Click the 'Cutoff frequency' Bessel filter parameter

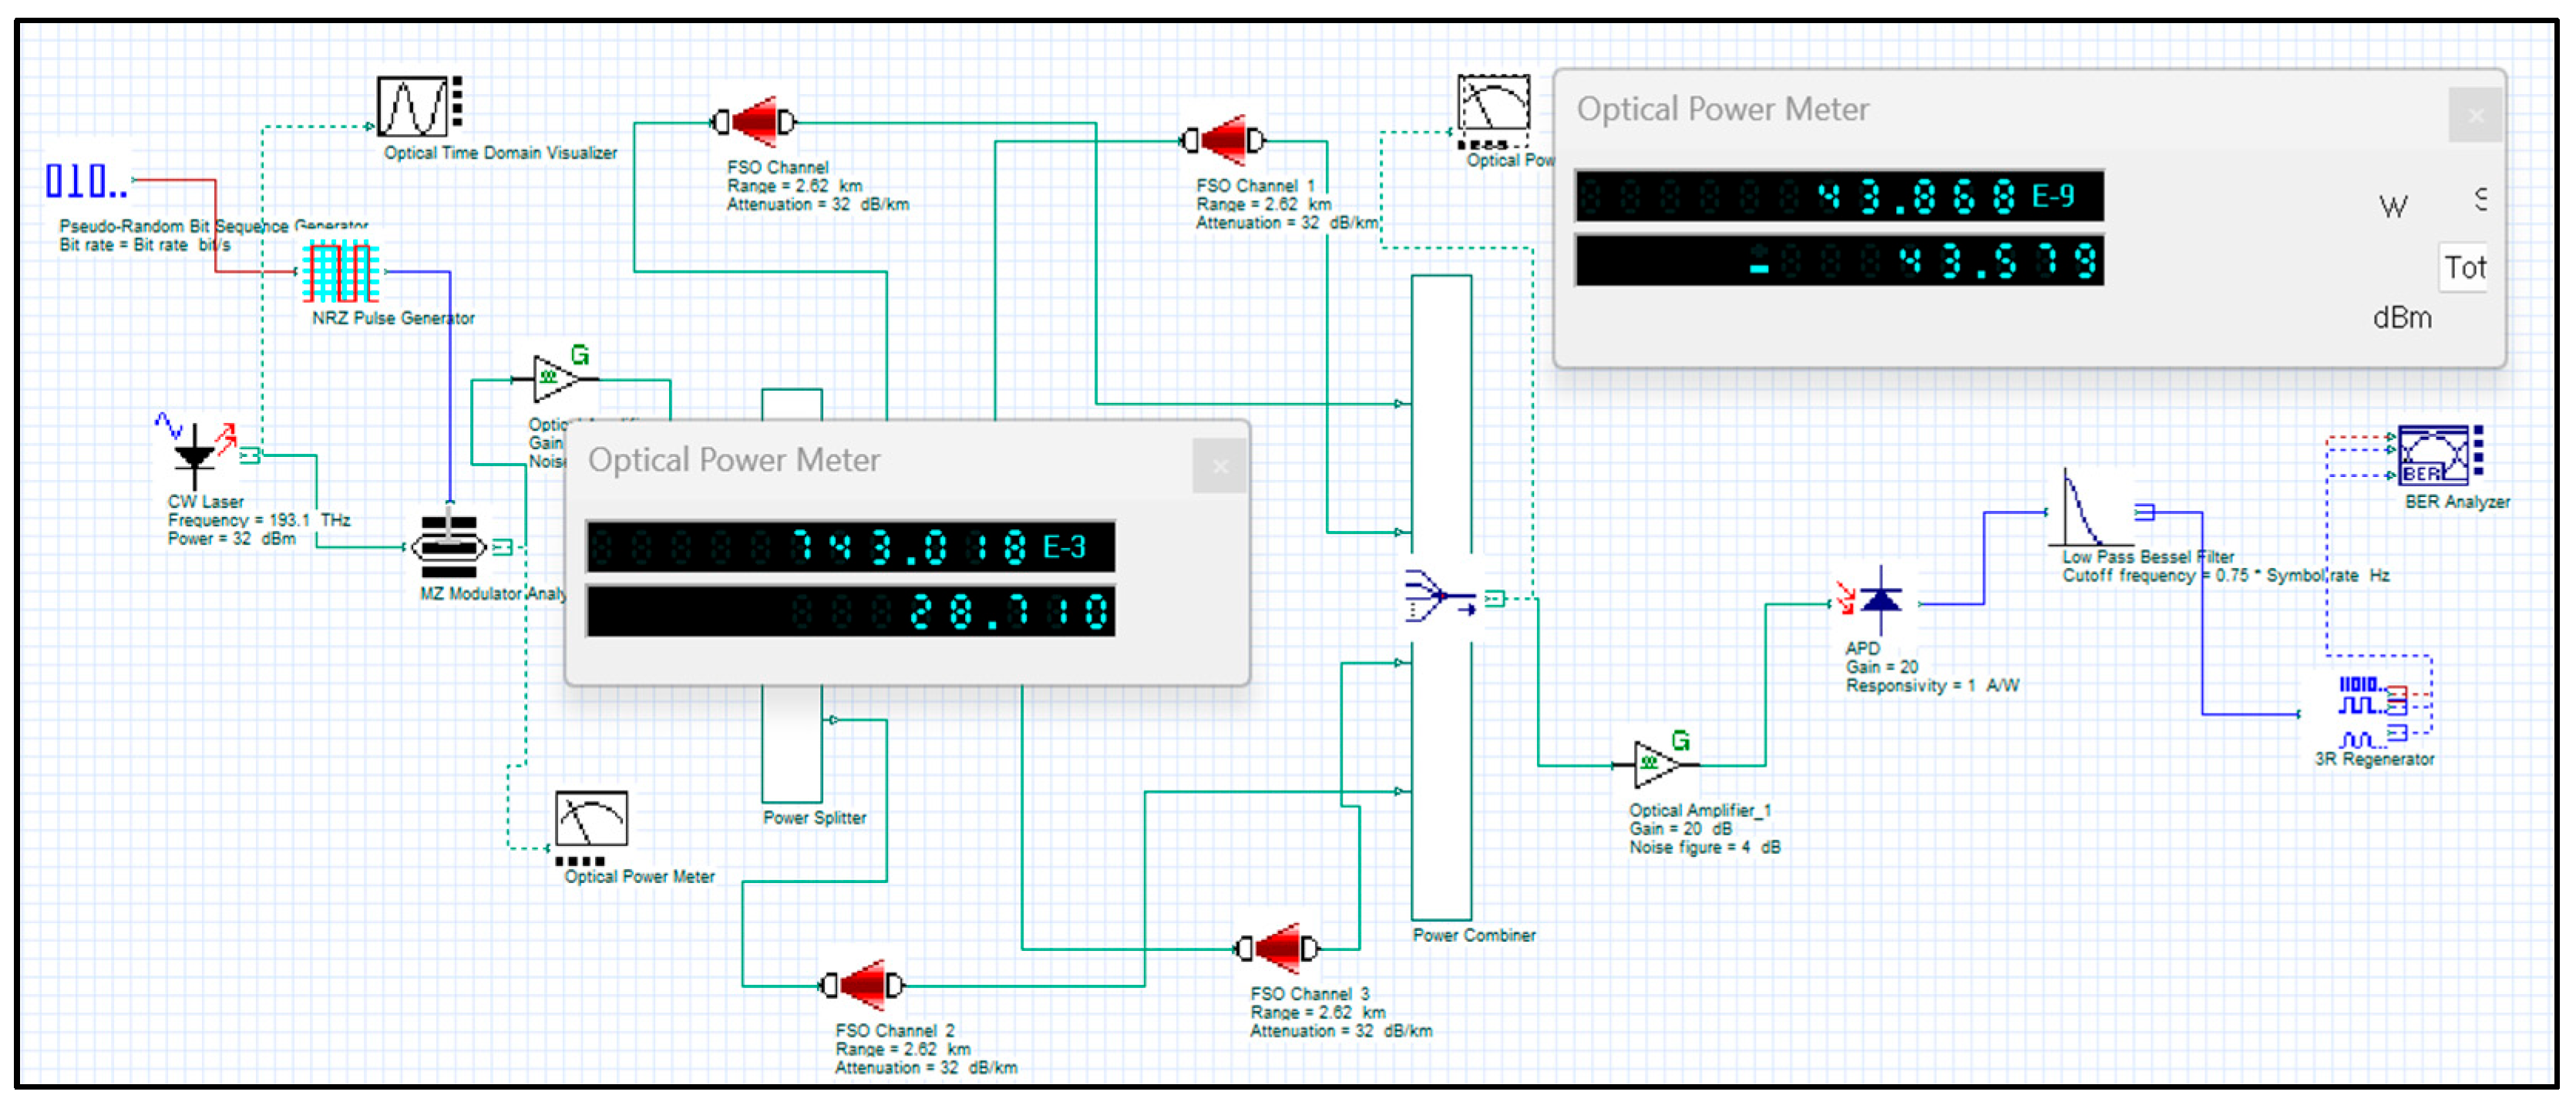click(x=2225, y=575)
